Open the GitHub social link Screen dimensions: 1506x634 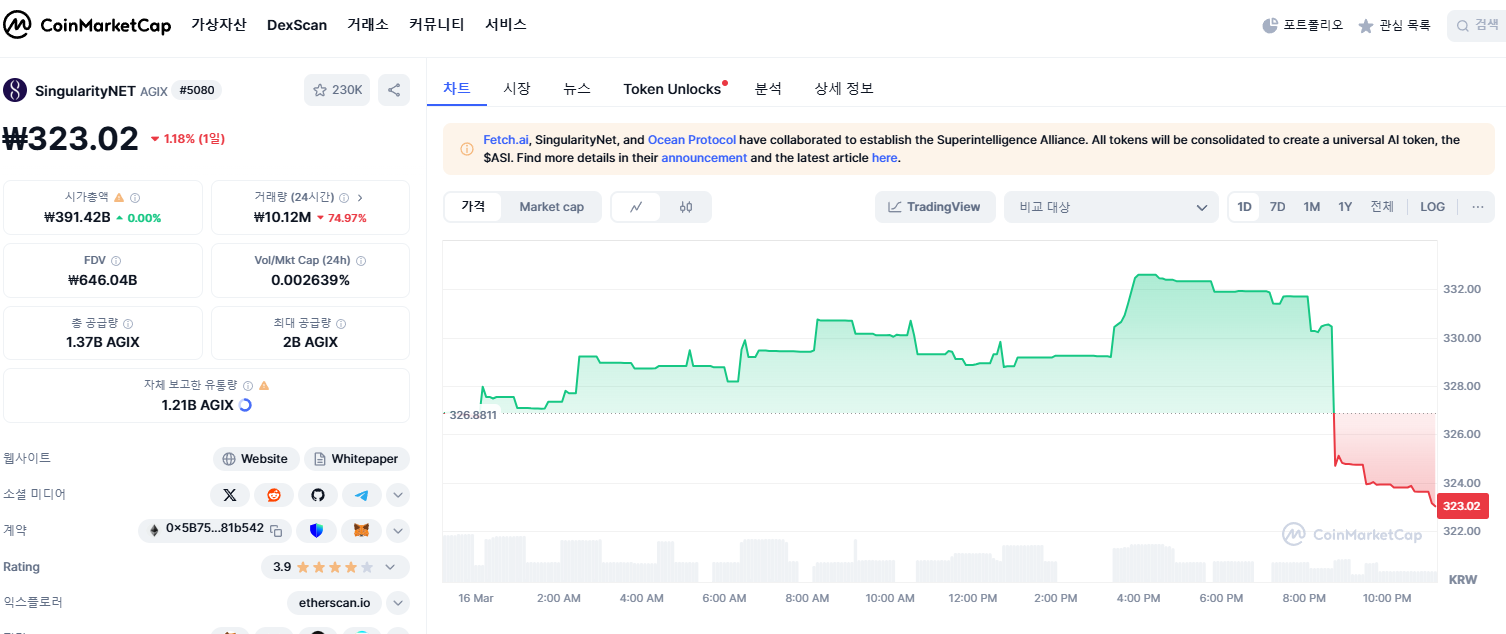(318, 495)
